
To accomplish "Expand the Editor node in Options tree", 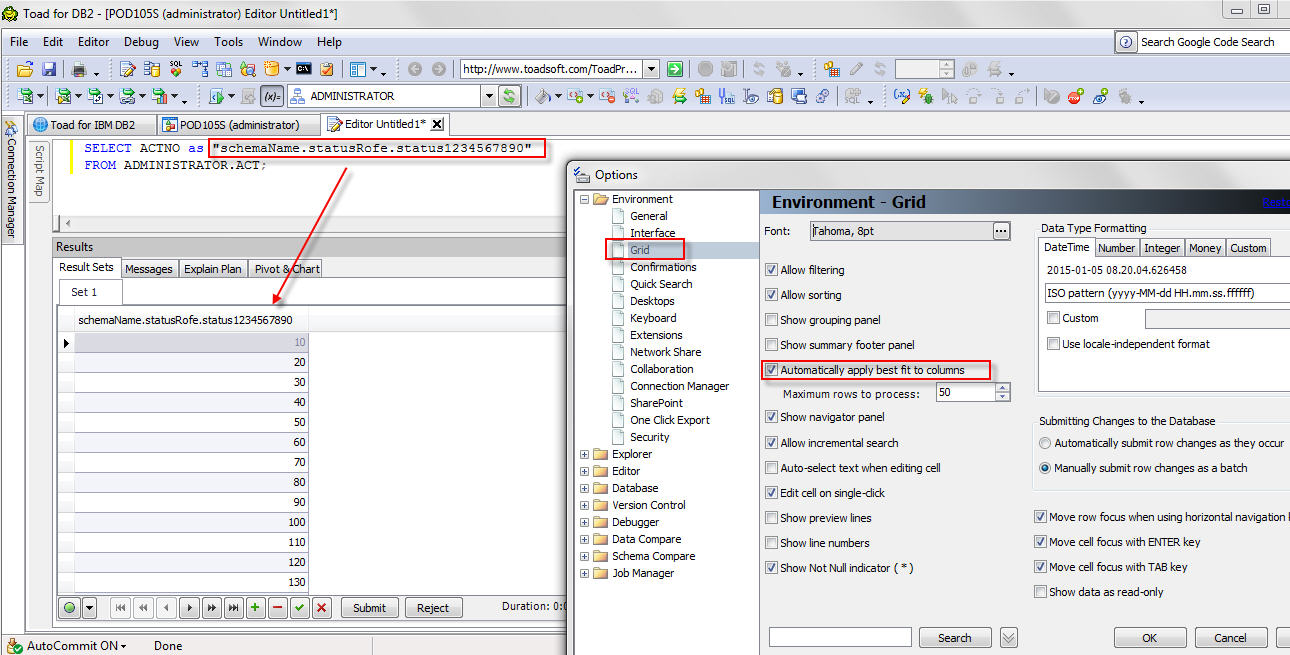I will pos(584,471).
